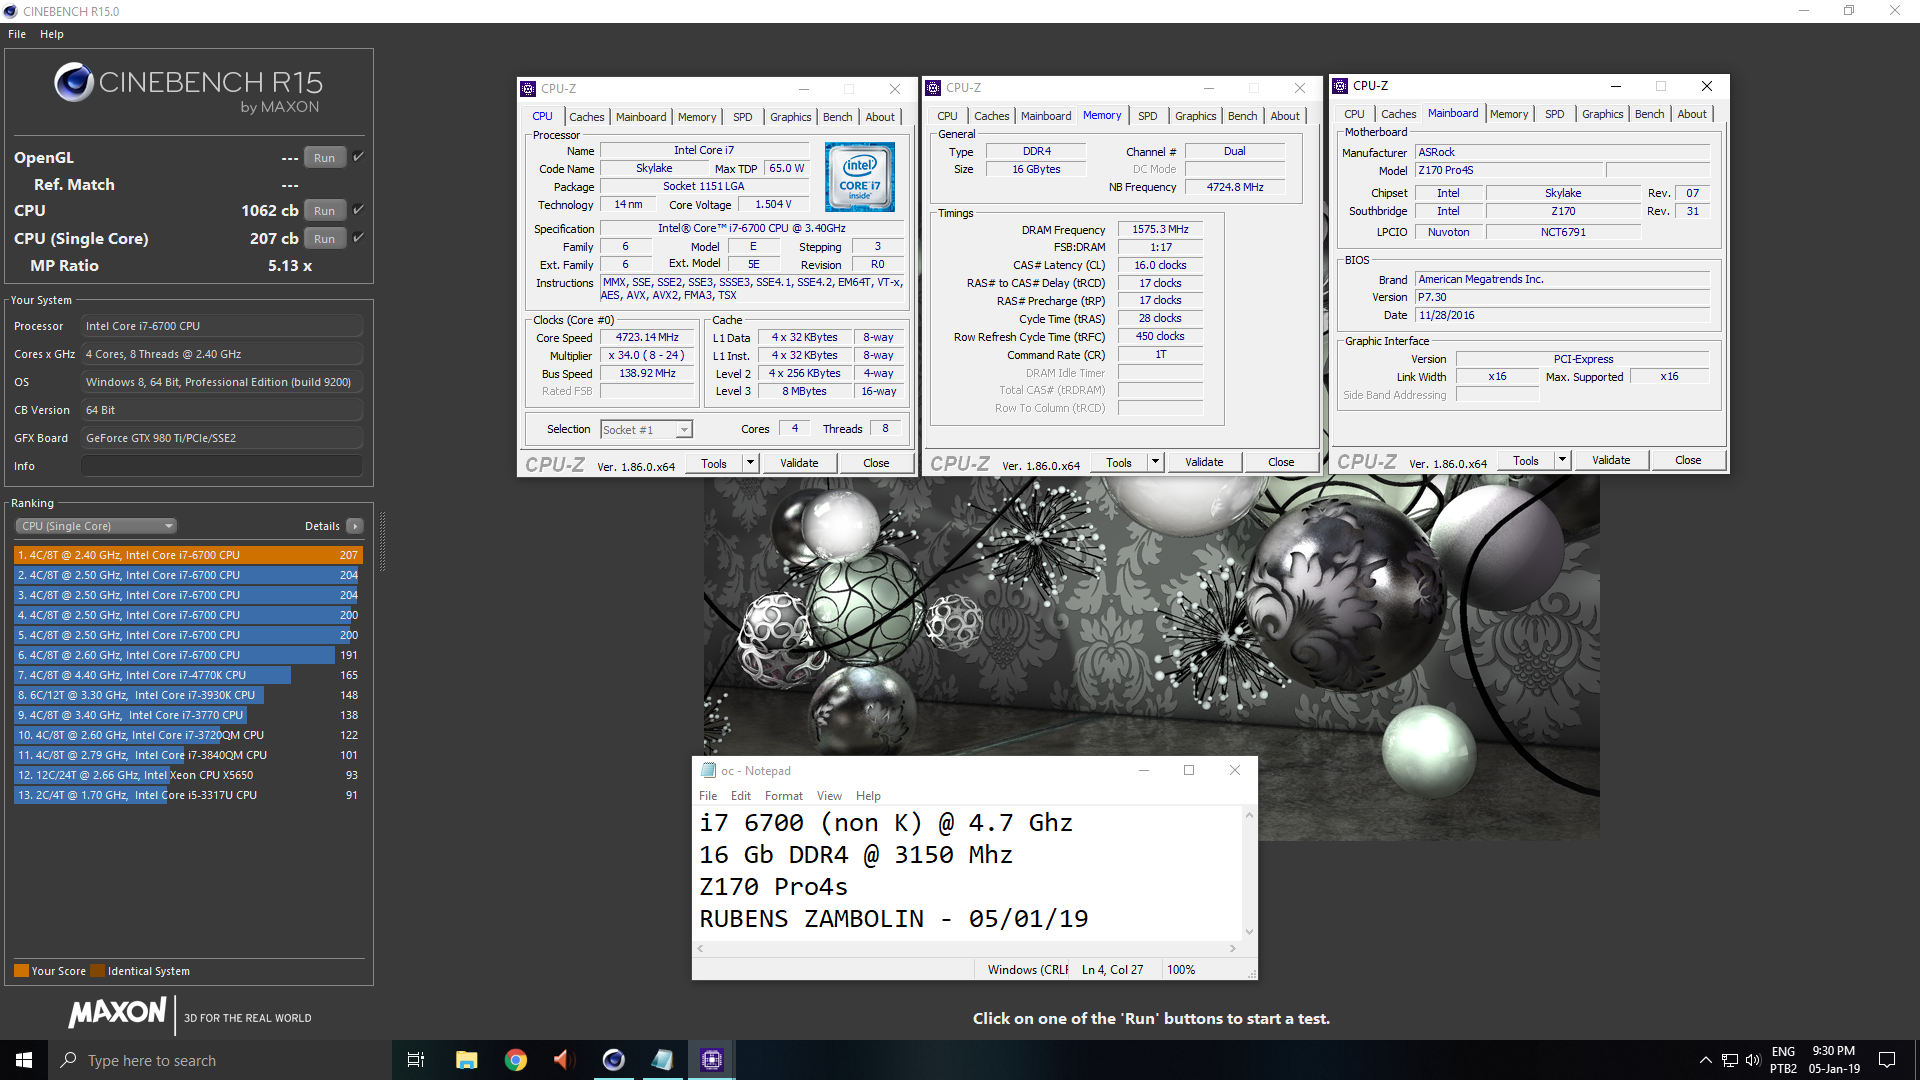
Task: Select SPD tab in Memory CPU-Z window
Action: [1148, 116]
